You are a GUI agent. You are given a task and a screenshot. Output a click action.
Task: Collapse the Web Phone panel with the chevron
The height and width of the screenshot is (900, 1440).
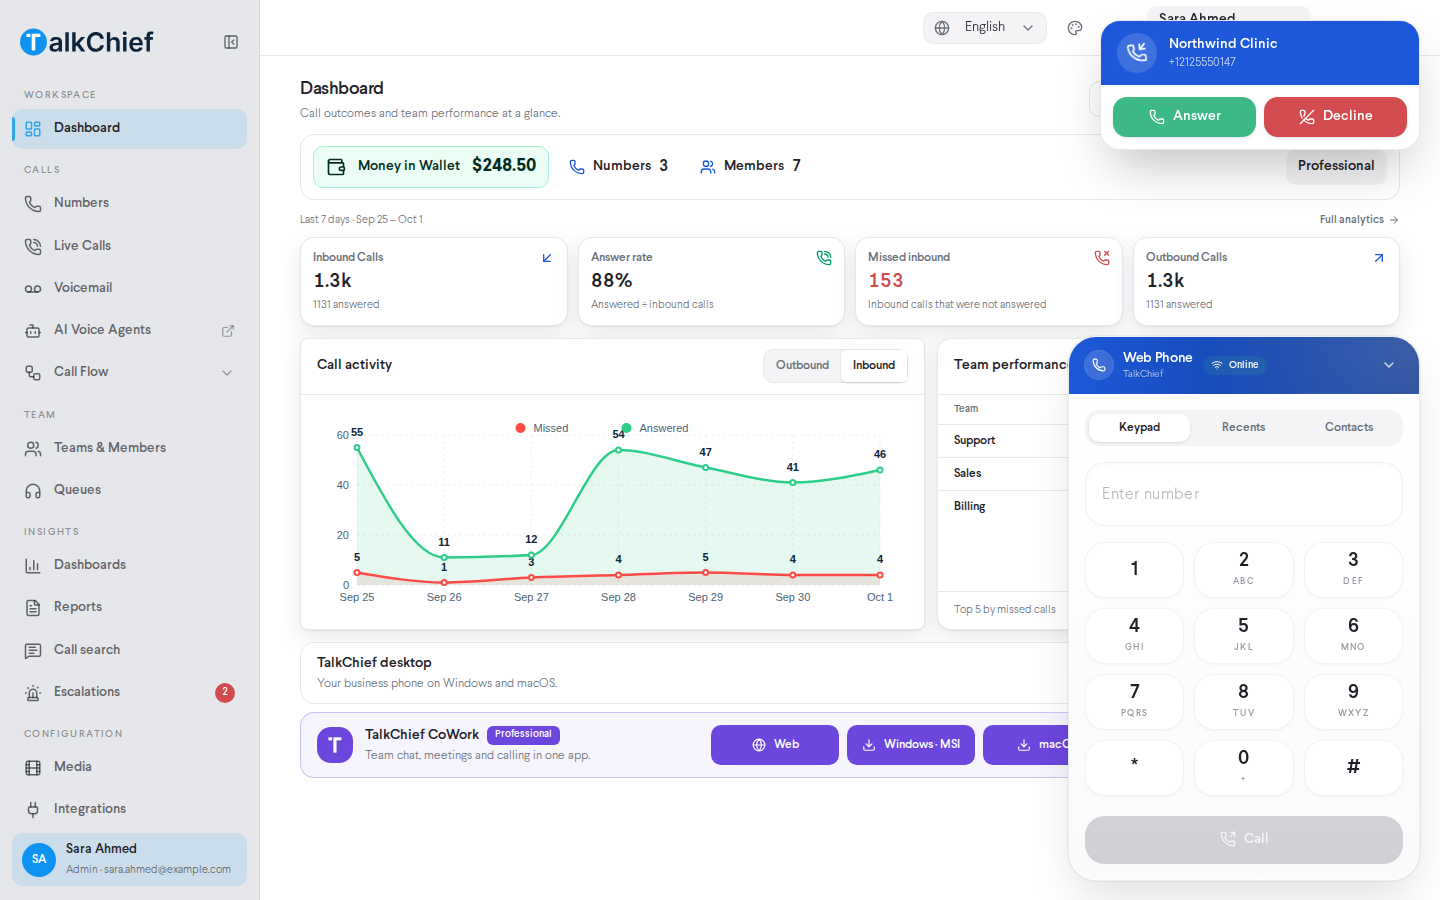(1389, 365)
